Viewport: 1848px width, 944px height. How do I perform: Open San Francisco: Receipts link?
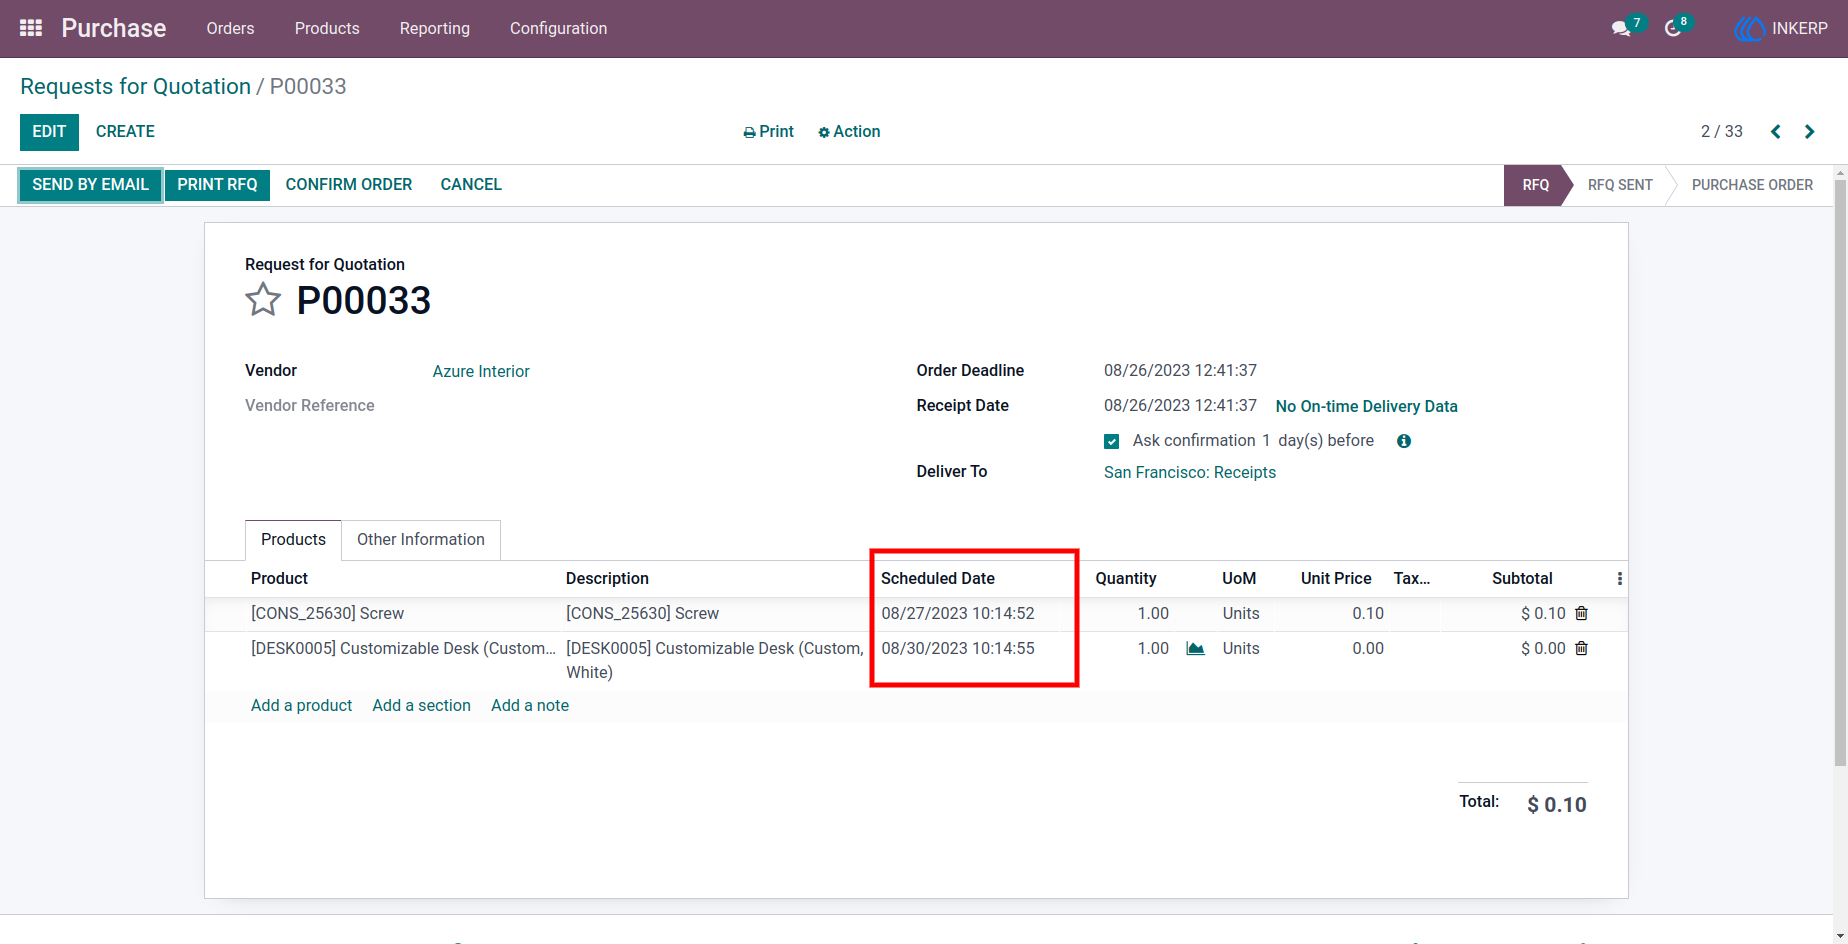pyautogui.click(x=1190, y=473)
